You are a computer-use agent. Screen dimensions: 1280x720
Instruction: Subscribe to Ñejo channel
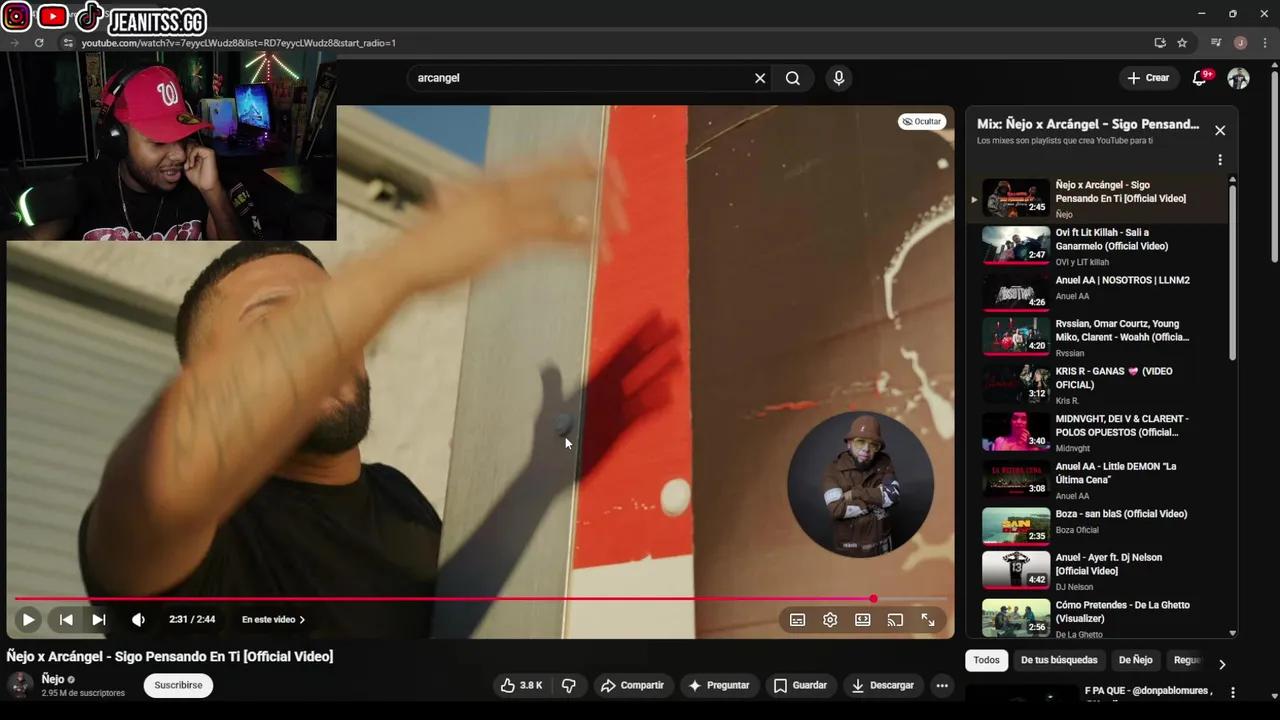pos(178,685)
